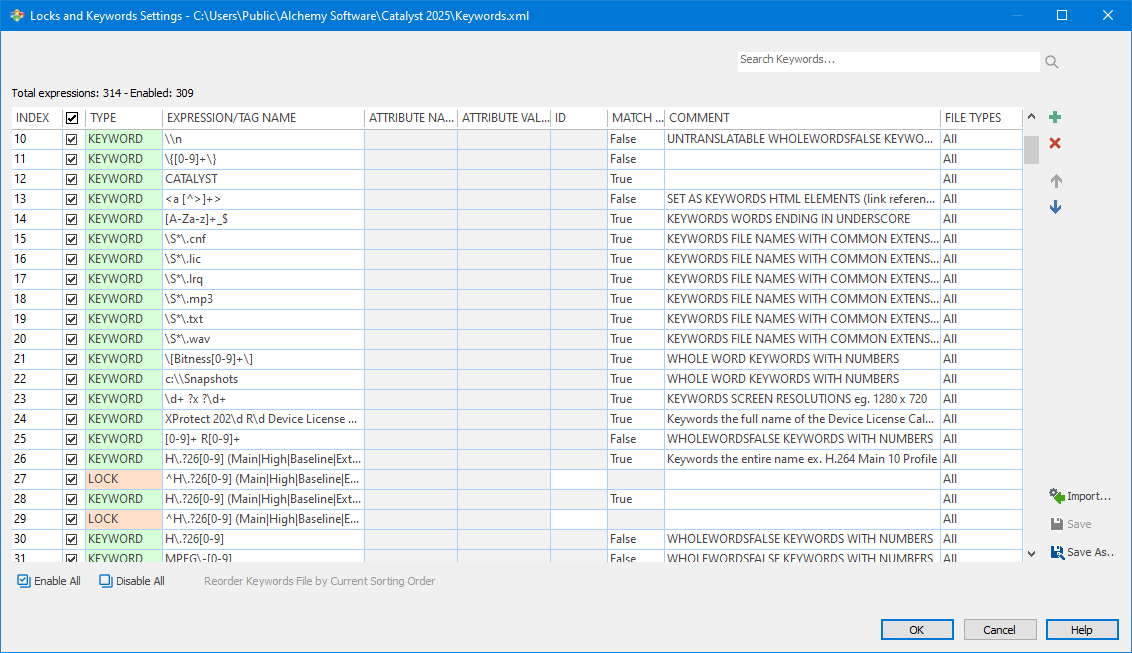This screenshot has height=653, width=1132.
Task: Click the Enable All icon
Action: coord(24,581)
